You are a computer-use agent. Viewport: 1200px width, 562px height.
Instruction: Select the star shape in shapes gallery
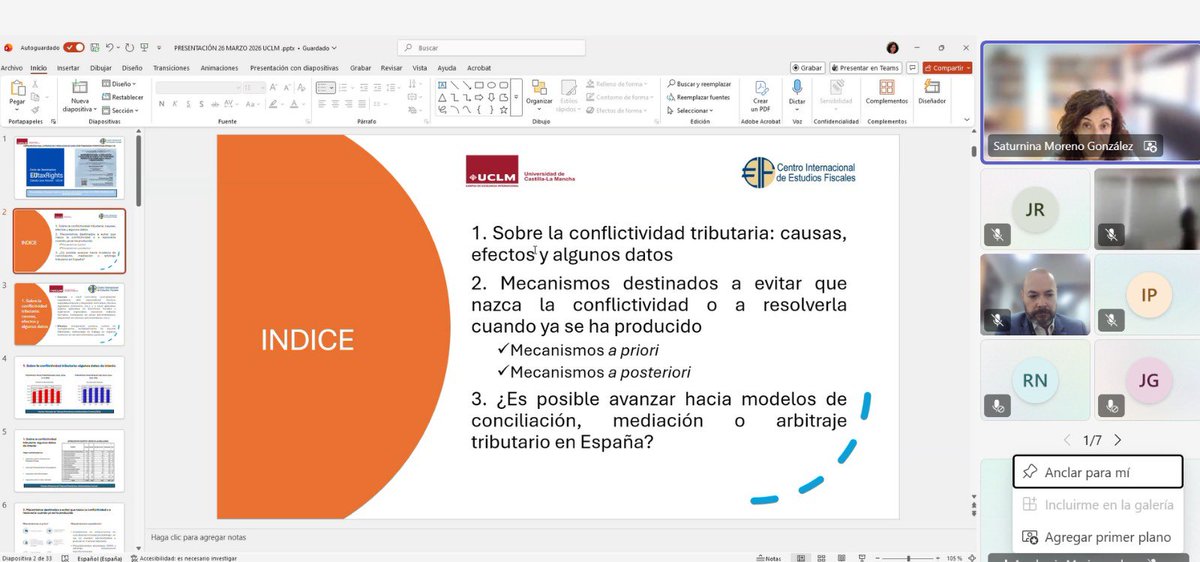coord(503,109)
